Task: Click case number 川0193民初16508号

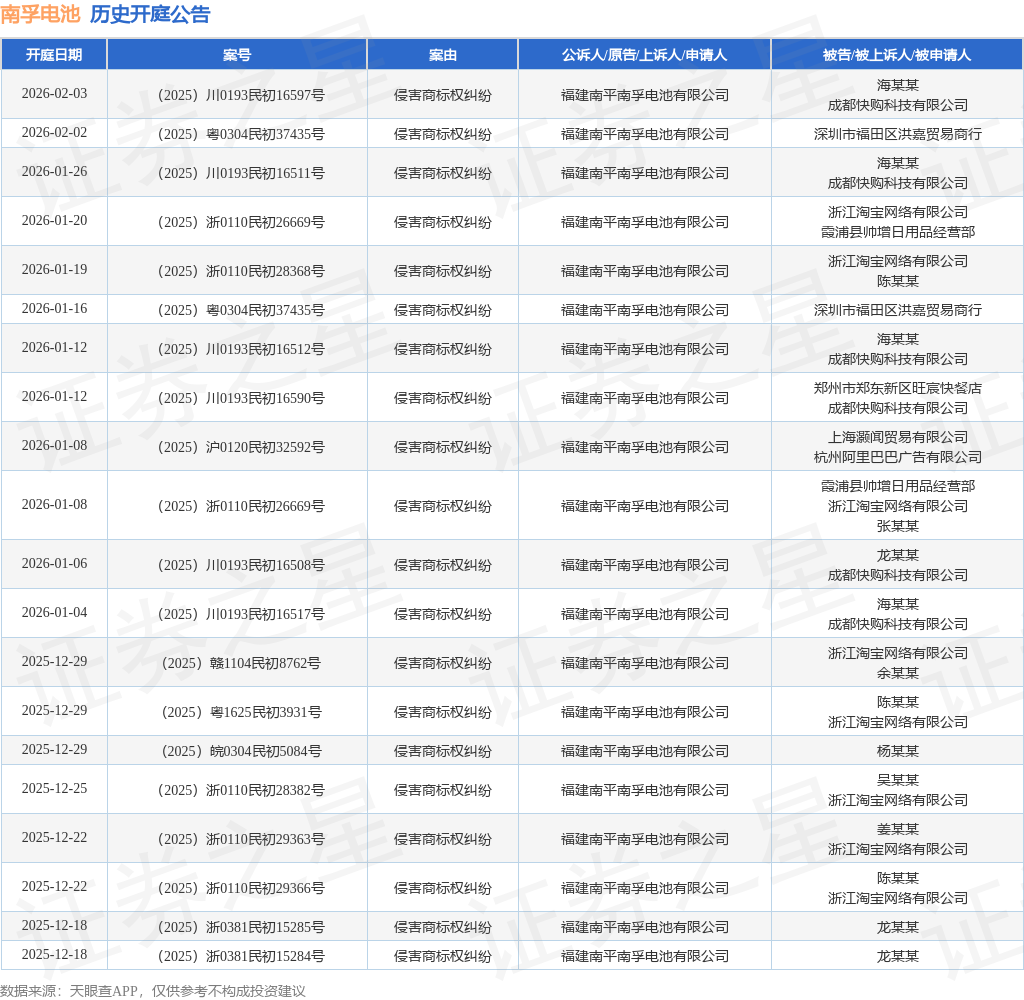Action: coord(242,566)
